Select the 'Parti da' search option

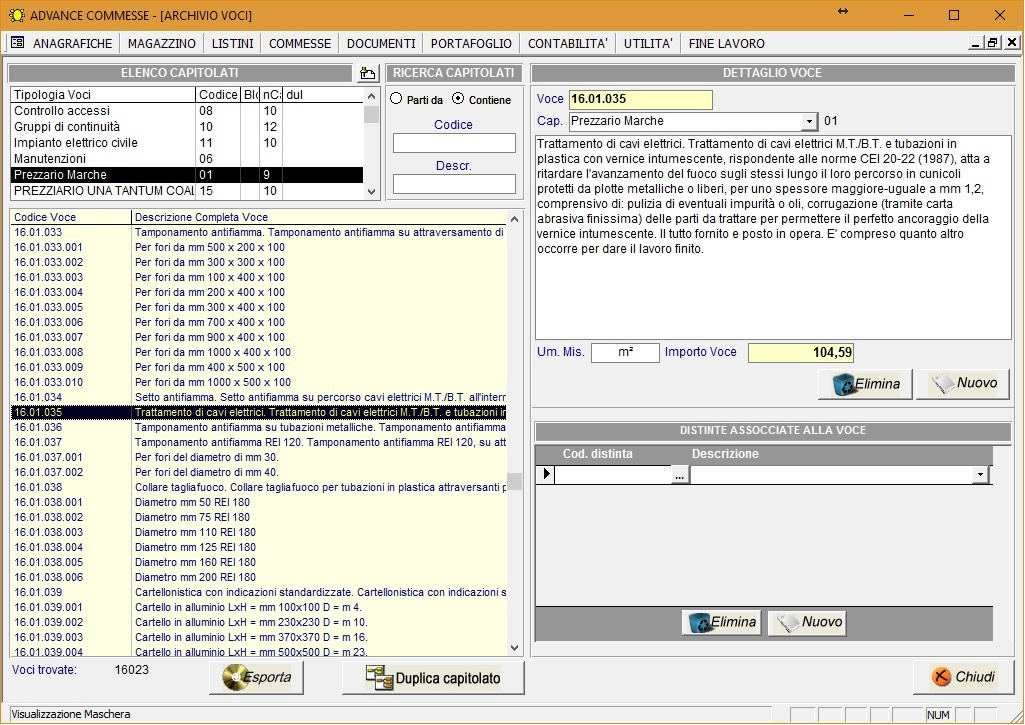coord(396,99)
